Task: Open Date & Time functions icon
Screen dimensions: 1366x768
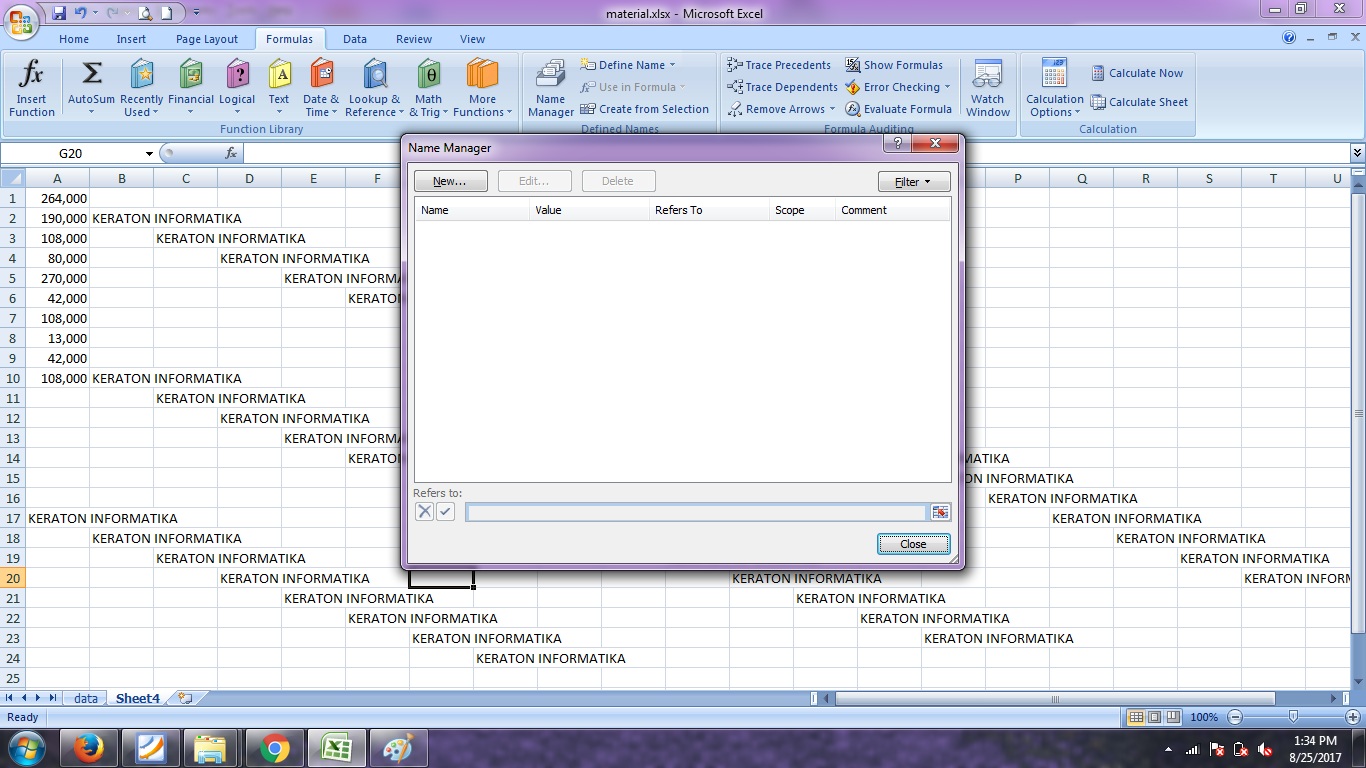Action: point(321,74)
